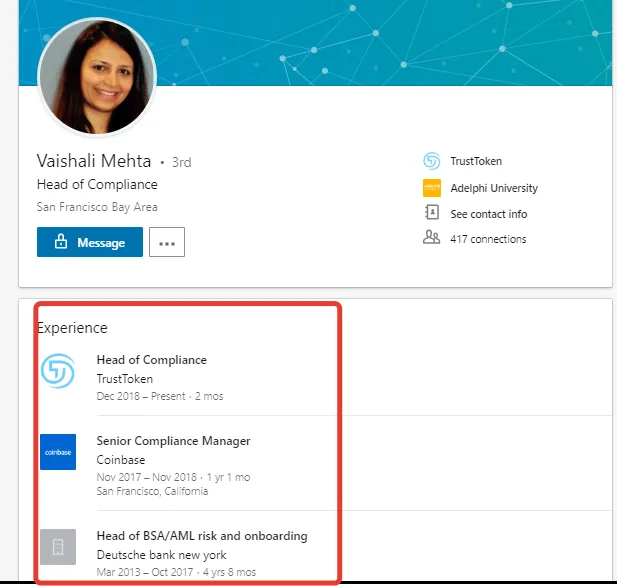Click the connections people icon
617x586 pixels.
pyautogui.click(x=432, y=238)
